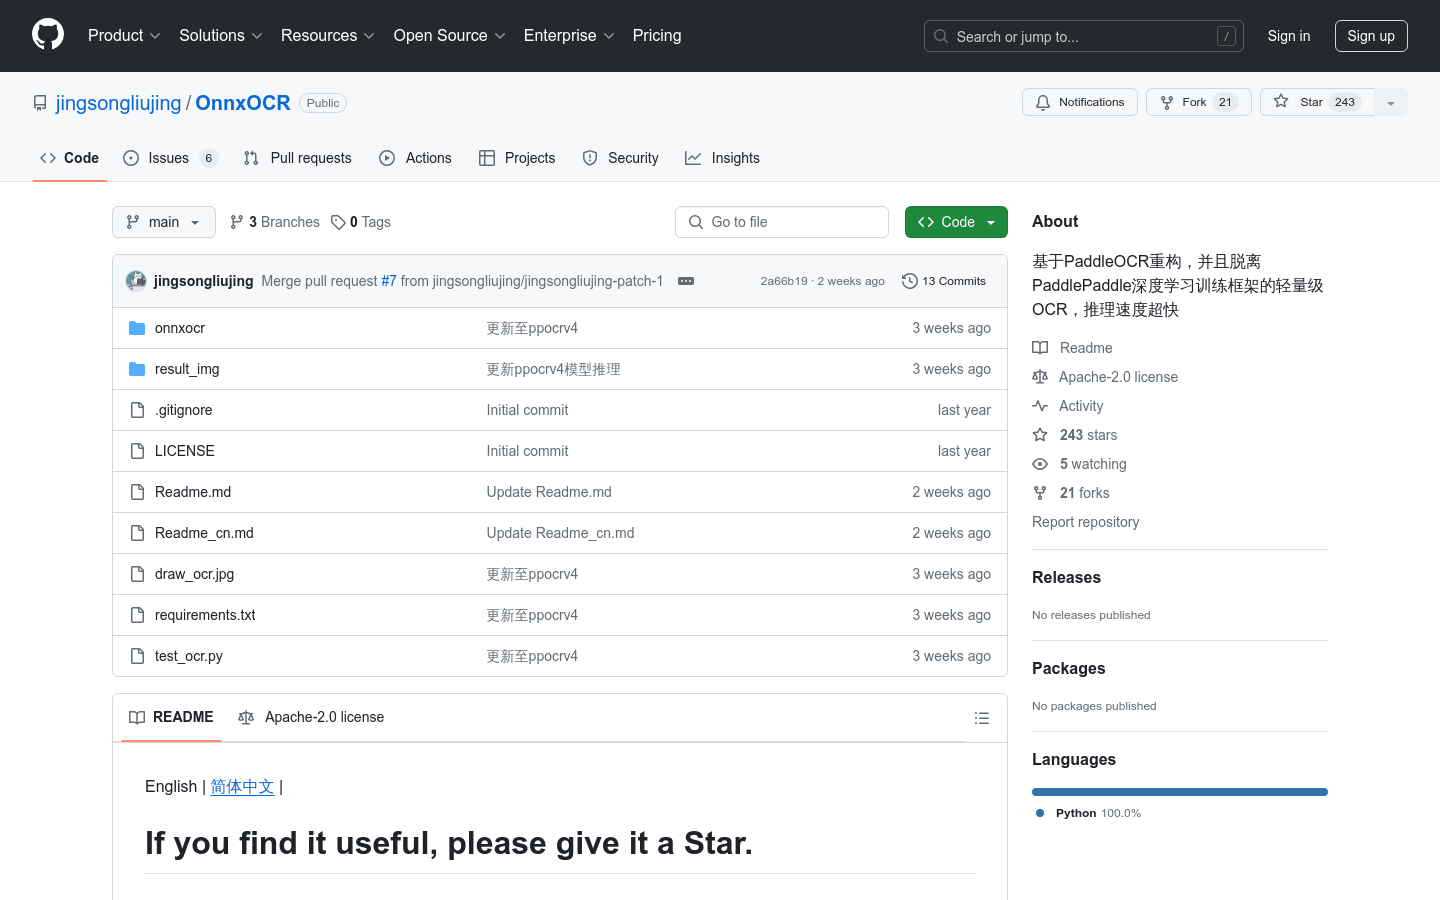Click the Releases heading link
The height and width of the screenshot is (900, 1440).
point(1066,578)
